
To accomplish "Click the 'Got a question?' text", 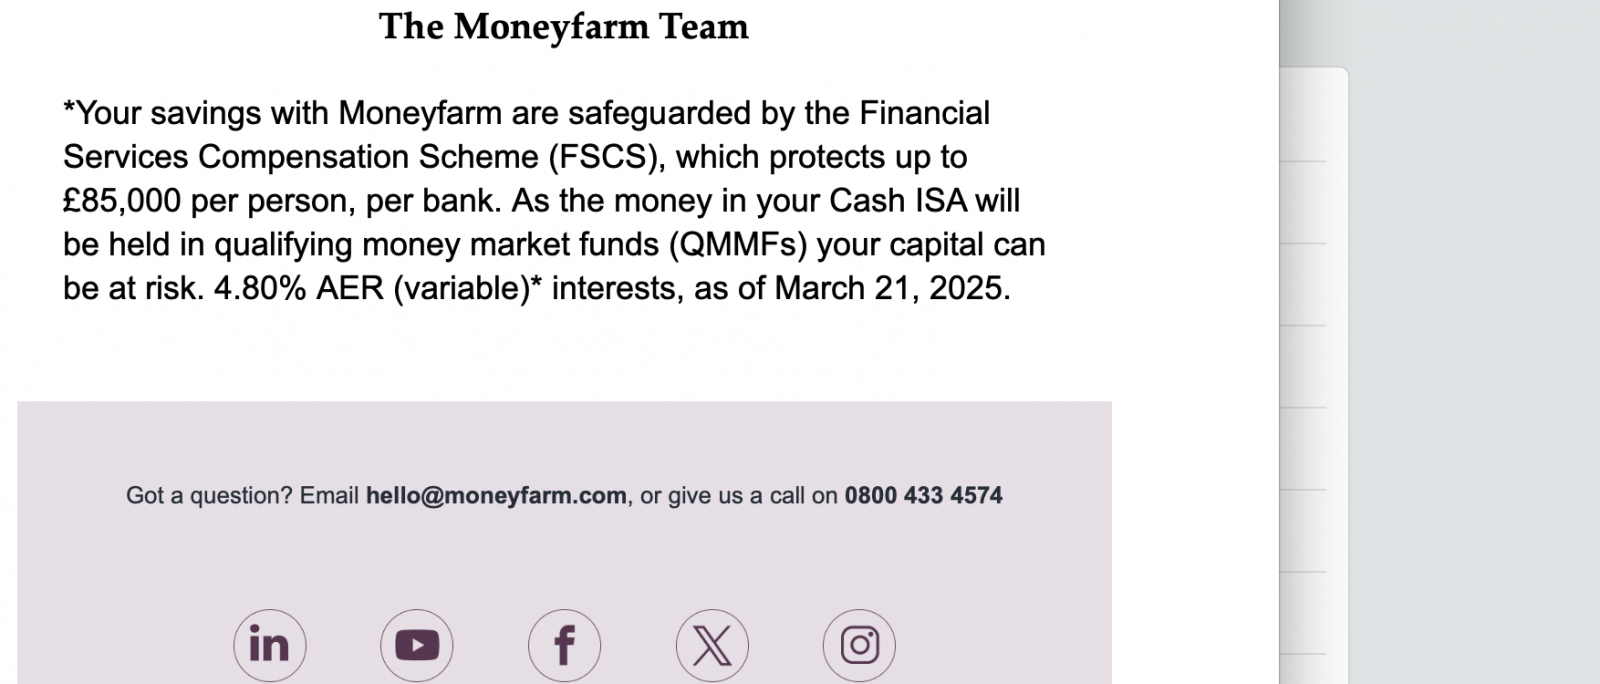I will click(209, 496).
